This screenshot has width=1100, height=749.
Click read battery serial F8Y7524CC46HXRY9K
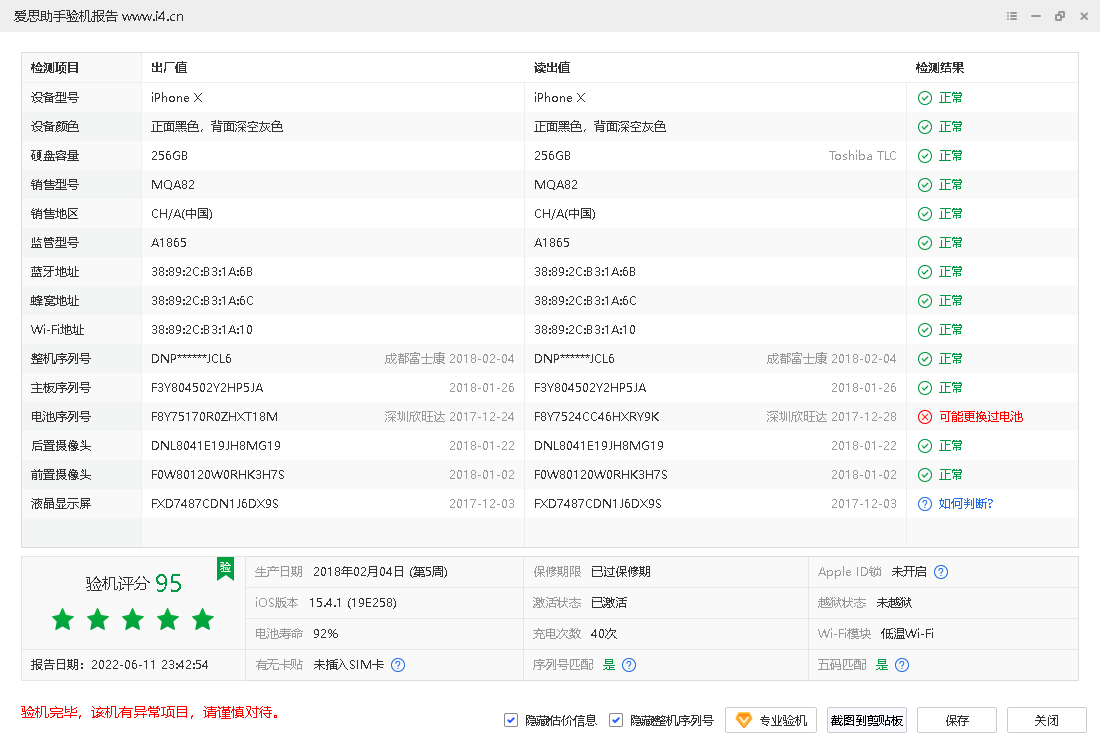click(597, 417)
